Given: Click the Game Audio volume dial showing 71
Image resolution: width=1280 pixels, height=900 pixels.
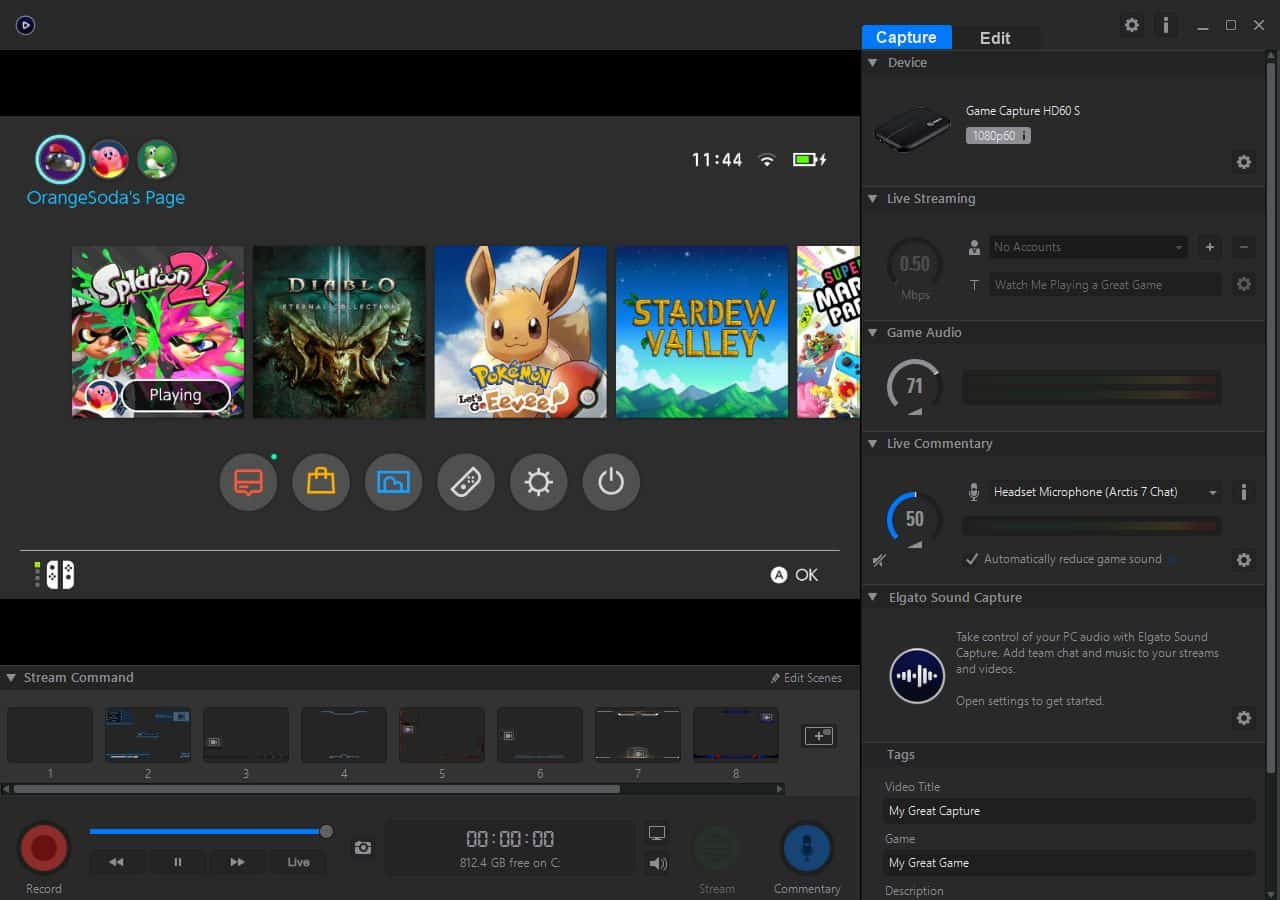Looking at the screenshot, I should 914,387.
